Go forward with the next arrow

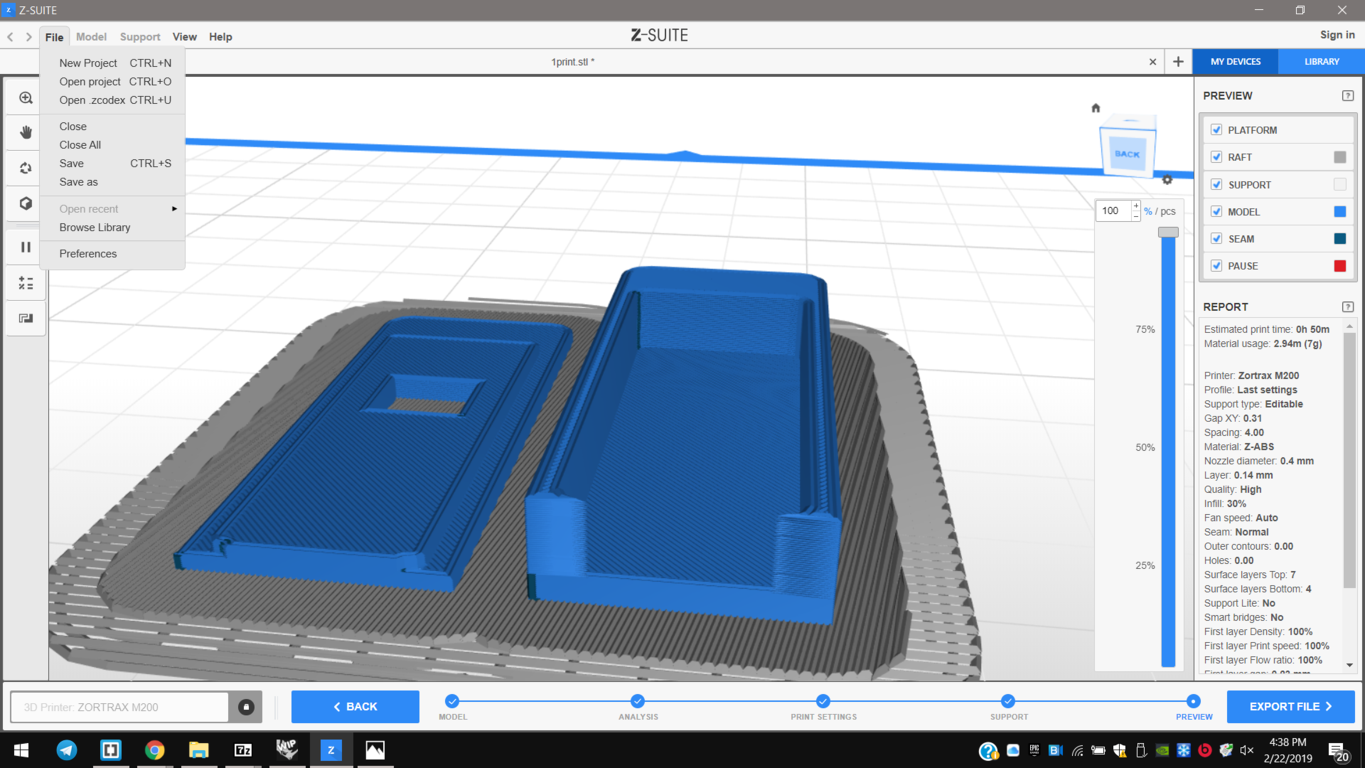29,37
